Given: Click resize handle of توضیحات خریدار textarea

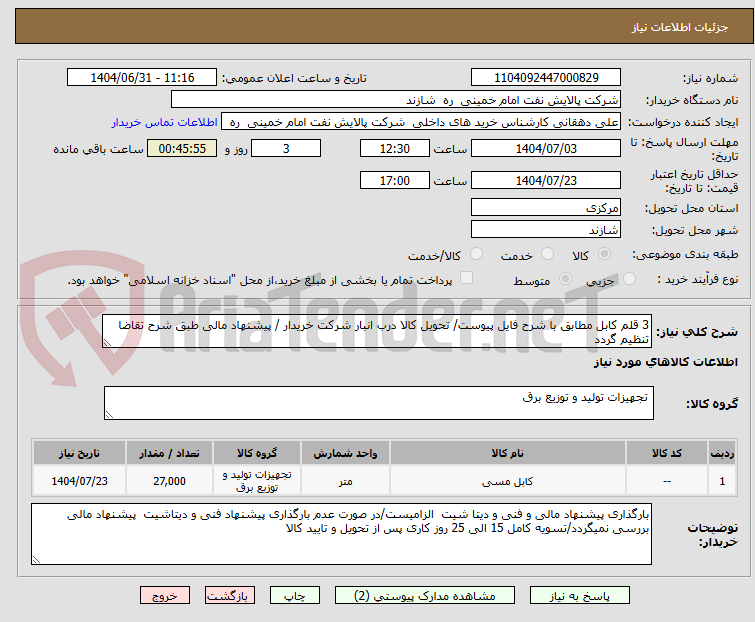Looking at the screenshot, I should [36, 560].
